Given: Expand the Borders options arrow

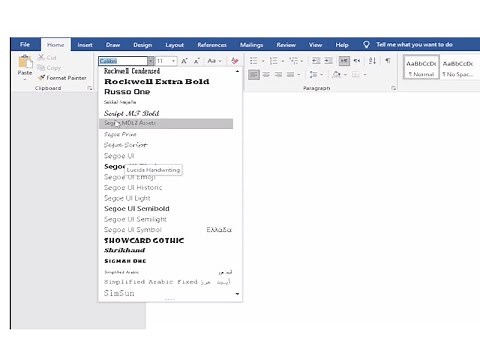Looking at the screenshot, I should click(x=365, y=75).
